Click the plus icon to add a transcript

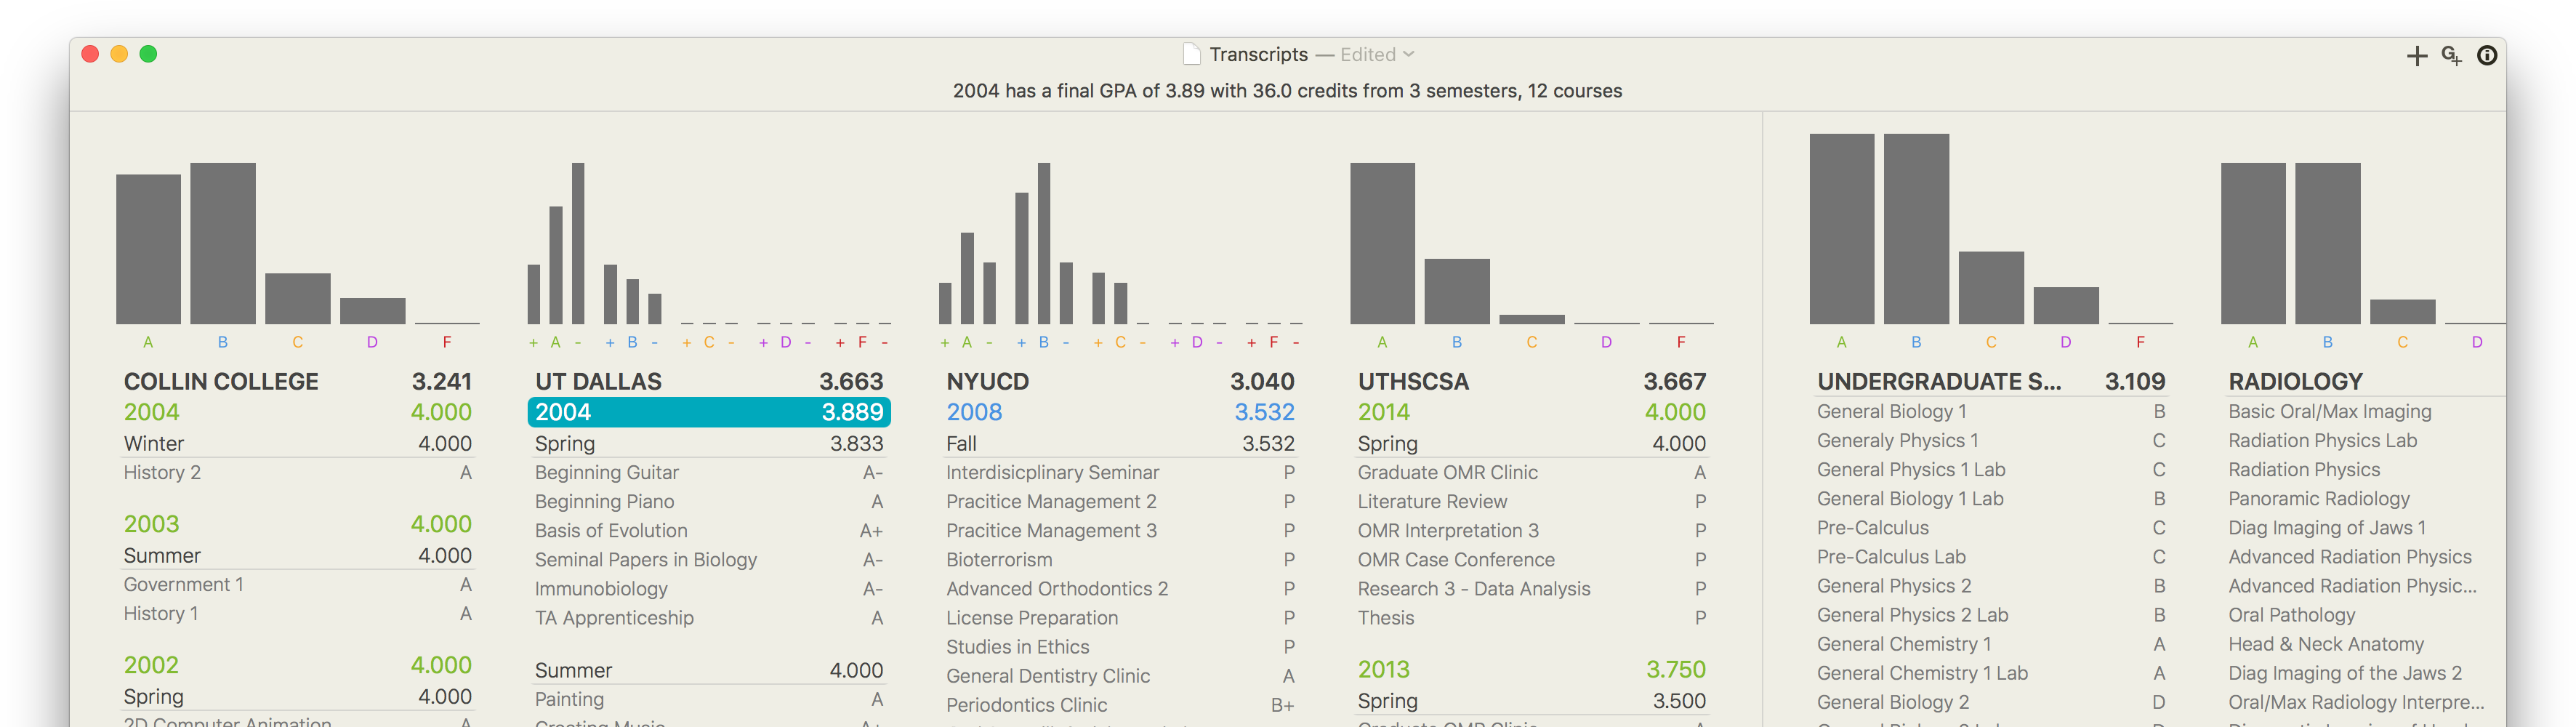(x=2416, y=56)
